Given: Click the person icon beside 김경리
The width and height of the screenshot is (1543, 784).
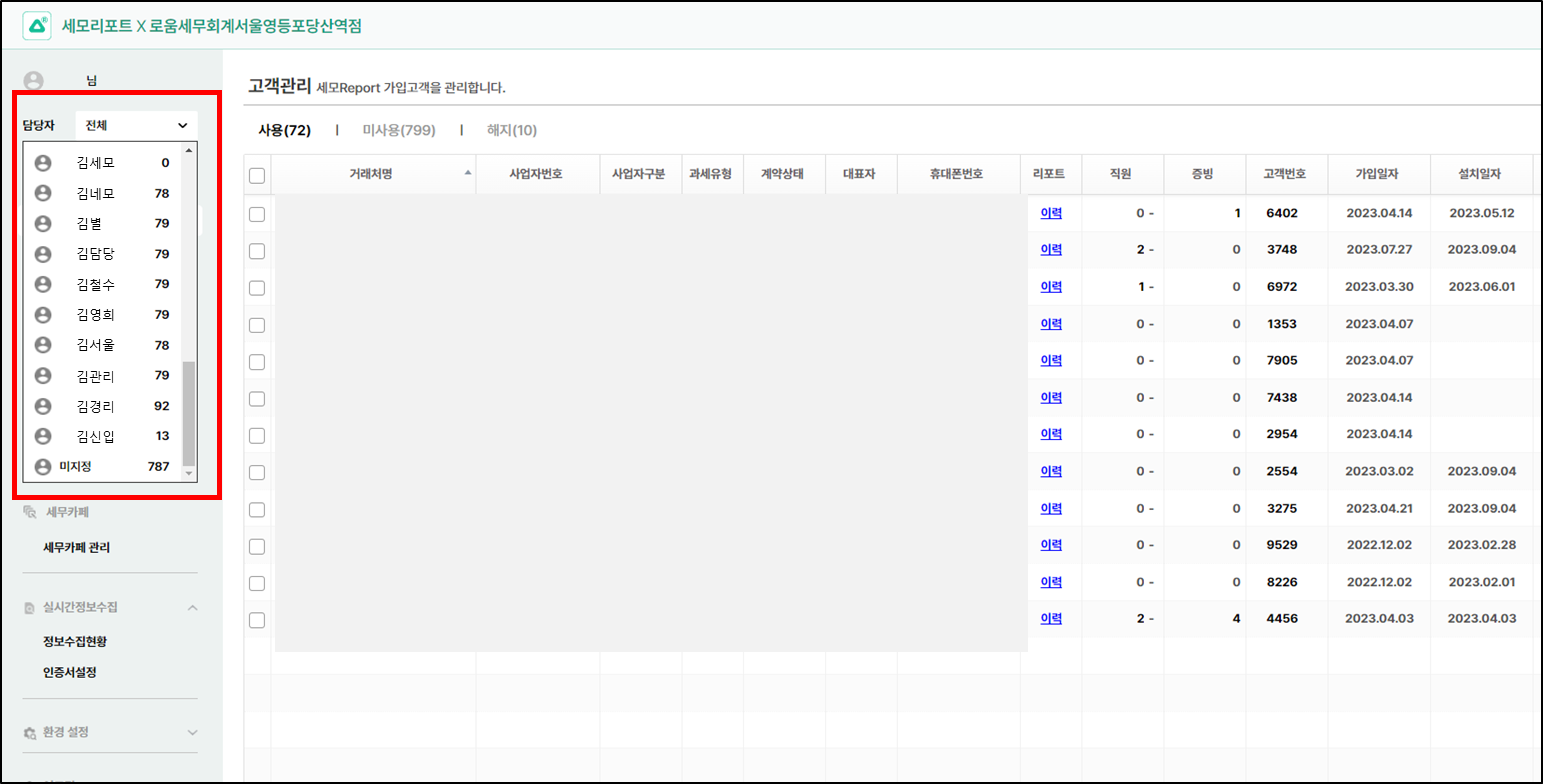Looking at the screenshot, I should [x=43, y=406].
